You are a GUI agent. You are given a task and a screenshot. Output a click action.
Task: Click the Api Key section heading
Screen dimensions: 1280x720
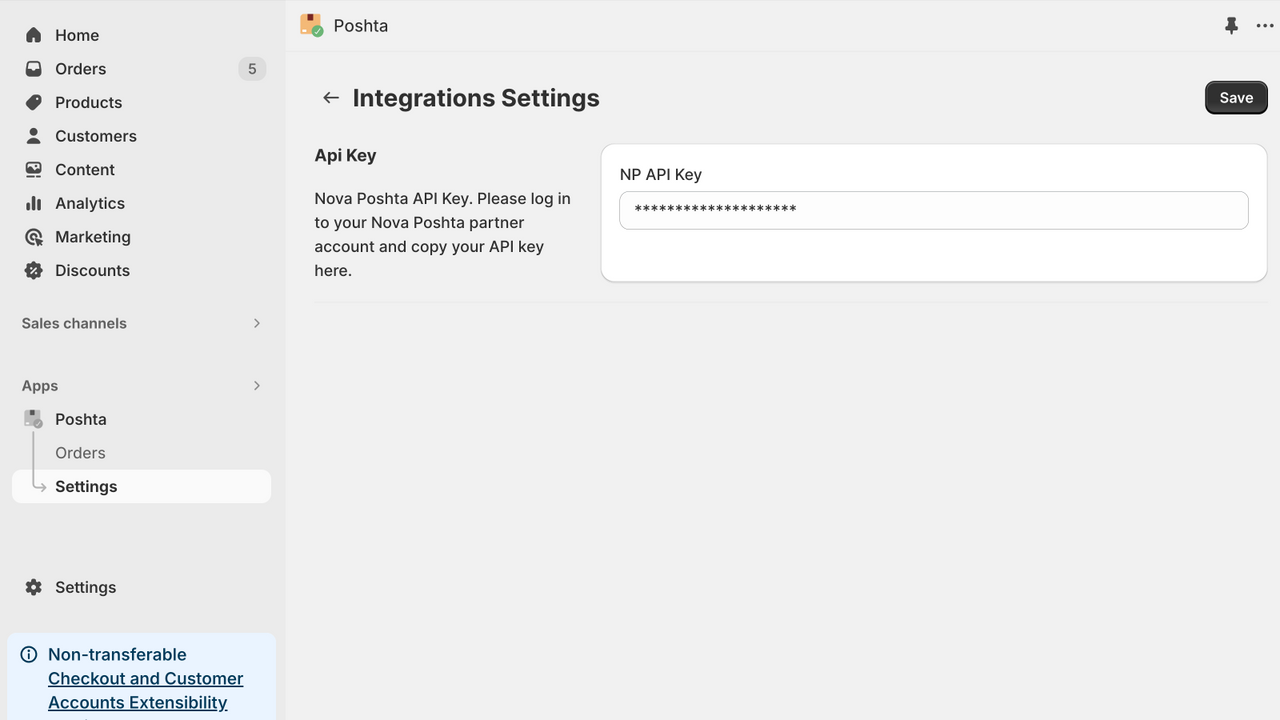[x=345, y=155]
